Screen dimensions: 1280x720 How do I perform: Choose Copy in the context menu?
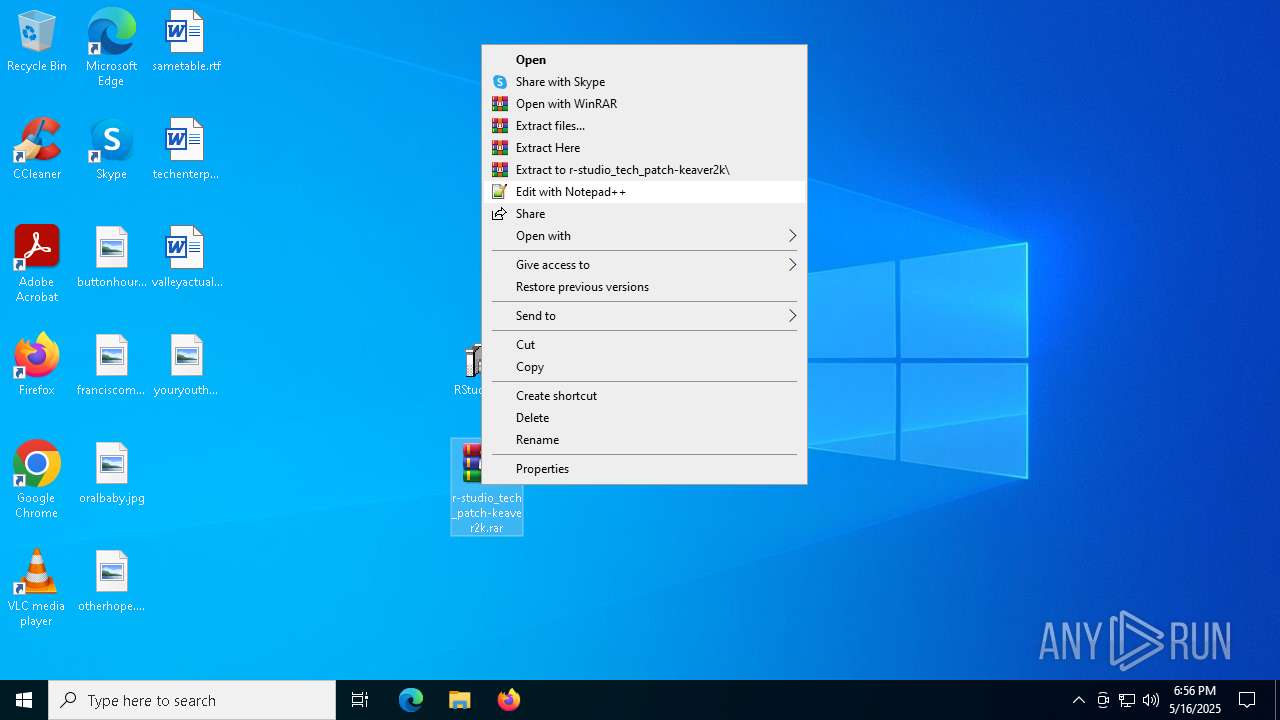[644, 367]
